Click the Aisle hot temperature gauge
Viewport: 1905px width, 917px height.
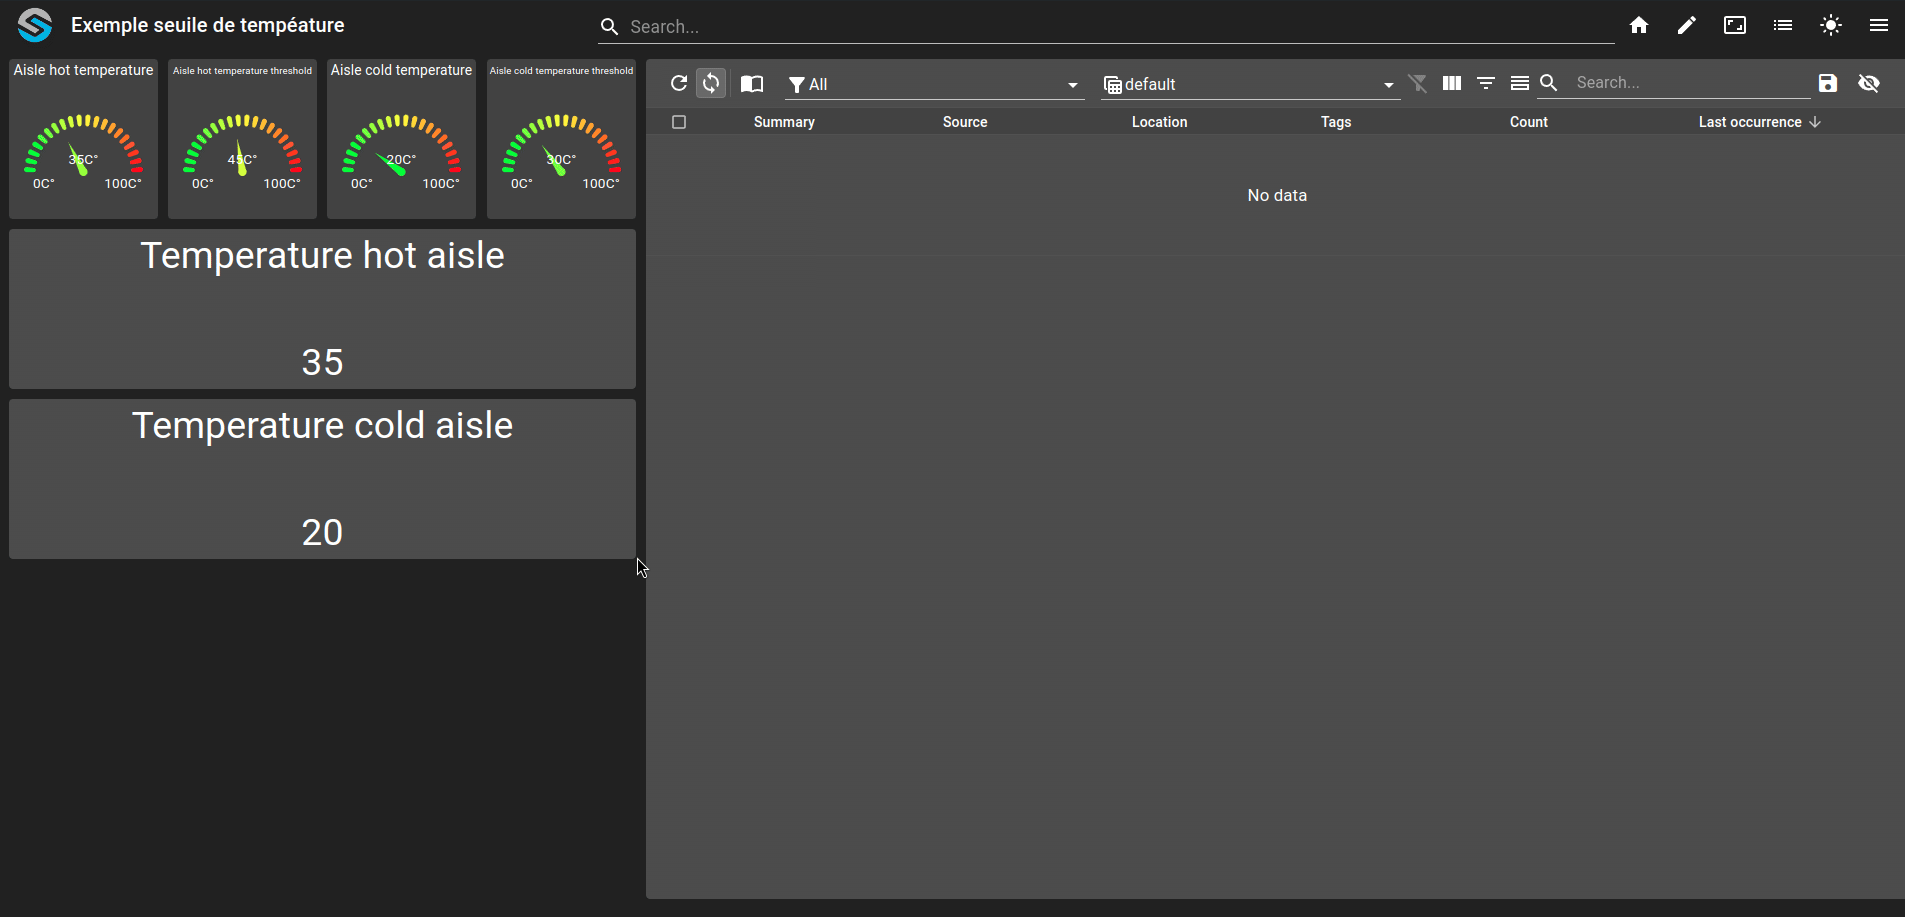click(84, 139)
